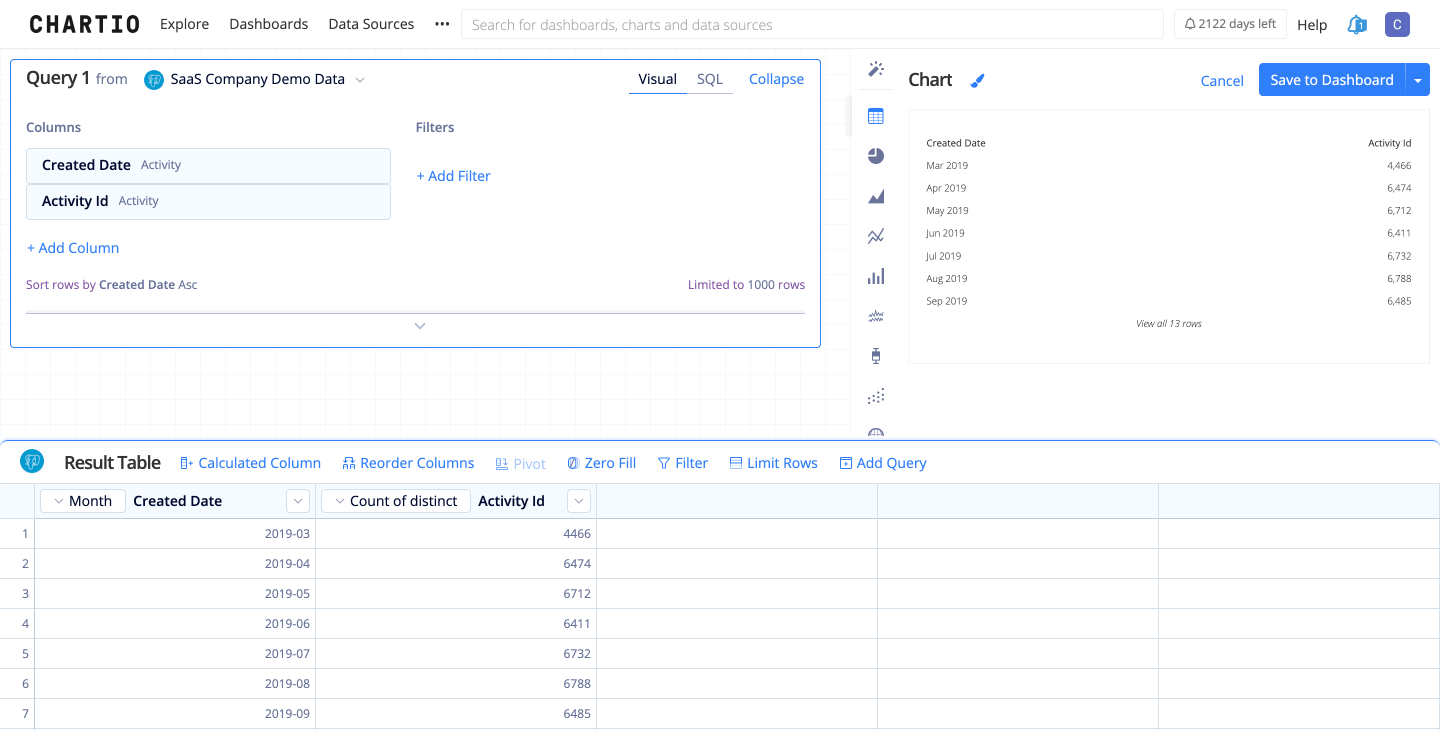The width and height of the screenshot is (1440, 730).
Task: Click the 6474 cell in Result Table
Action: pos(456,564)
